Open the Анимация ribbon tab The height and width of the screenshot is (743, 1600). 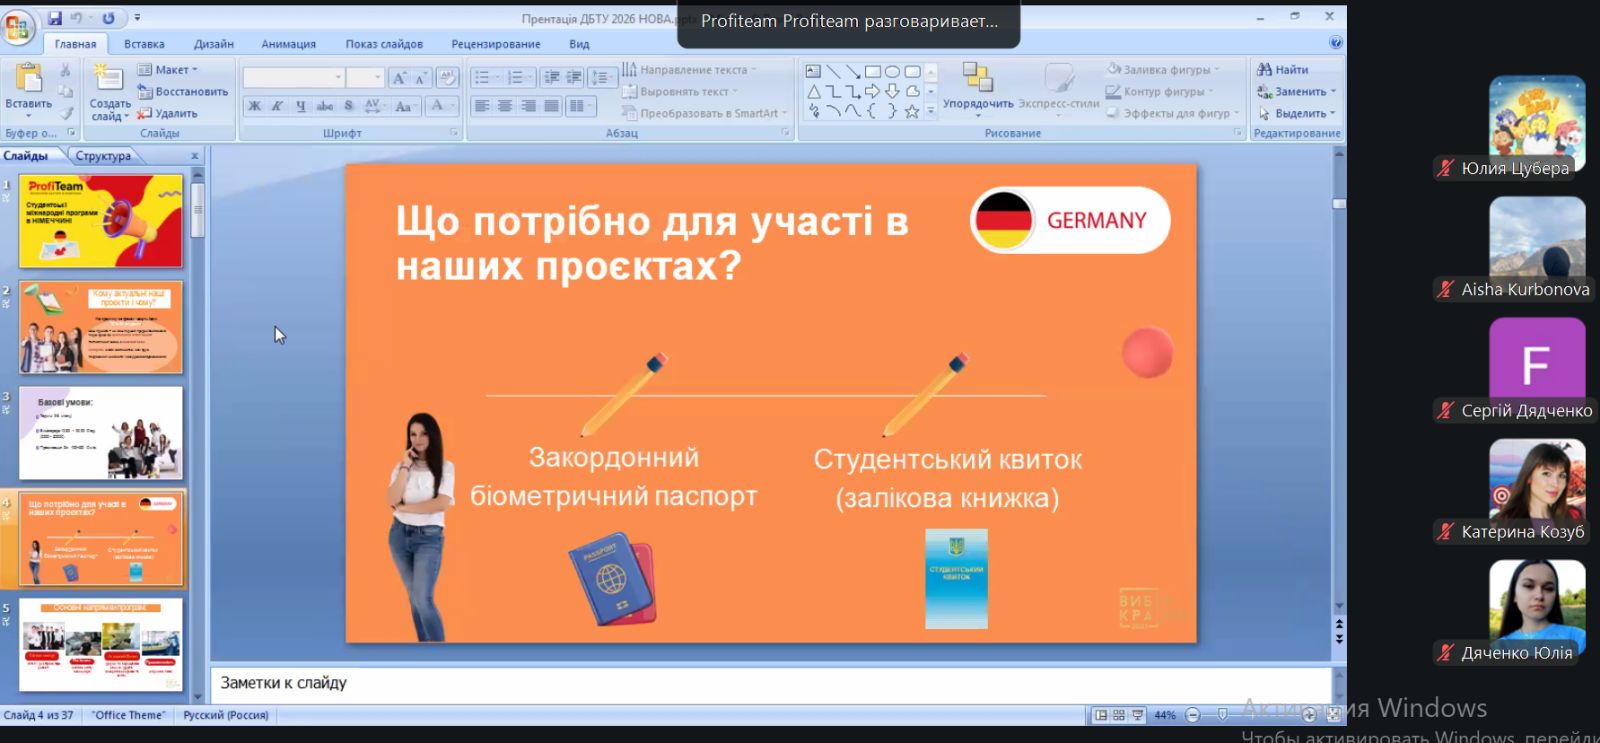[x=288, y=44]
